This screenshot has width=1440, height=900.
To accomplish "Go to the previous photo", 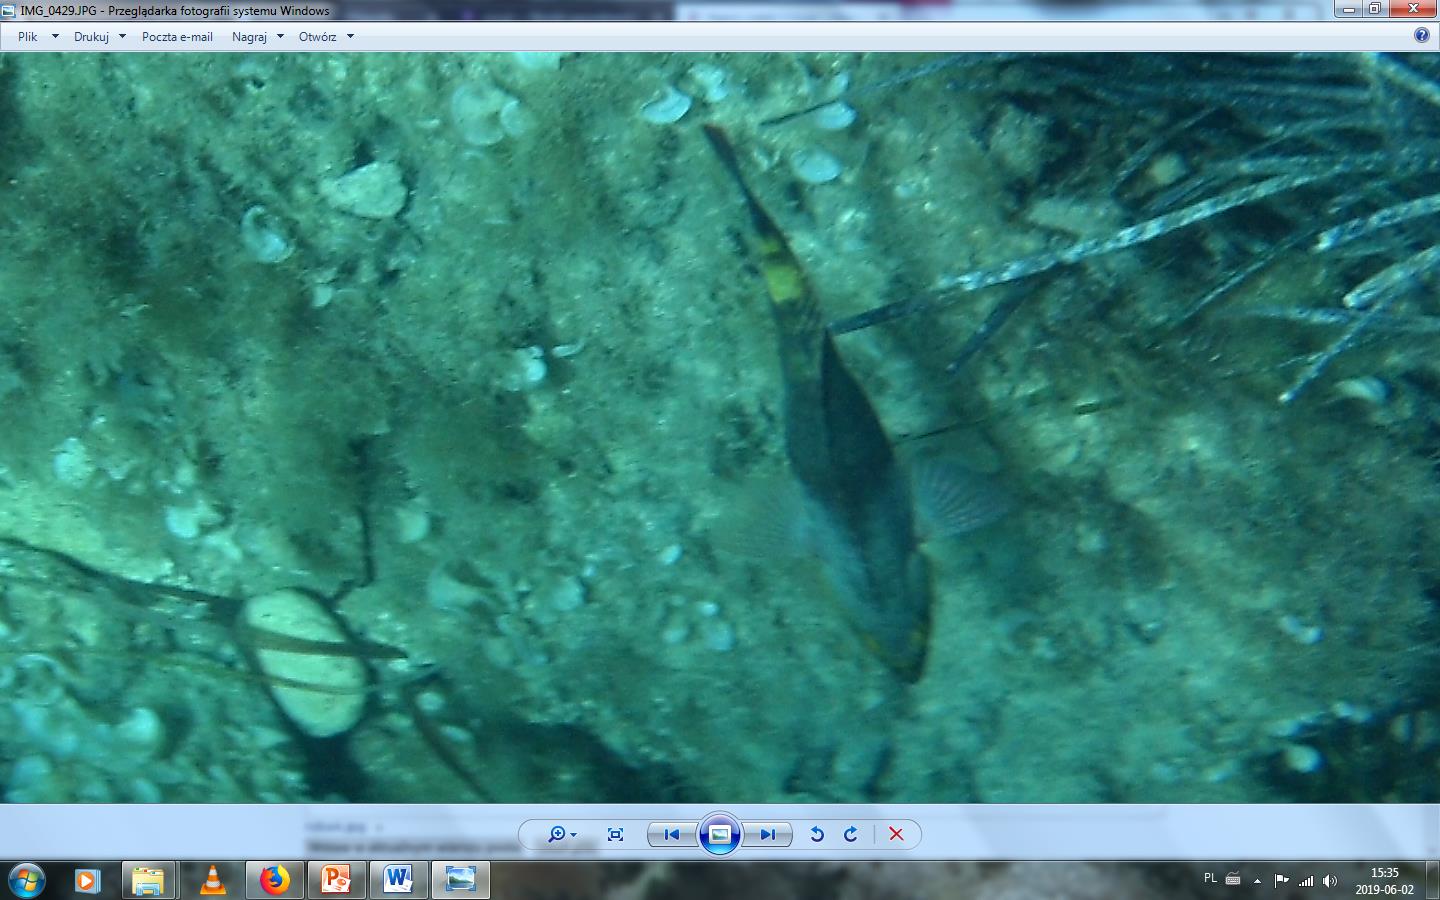I will 672,834.
